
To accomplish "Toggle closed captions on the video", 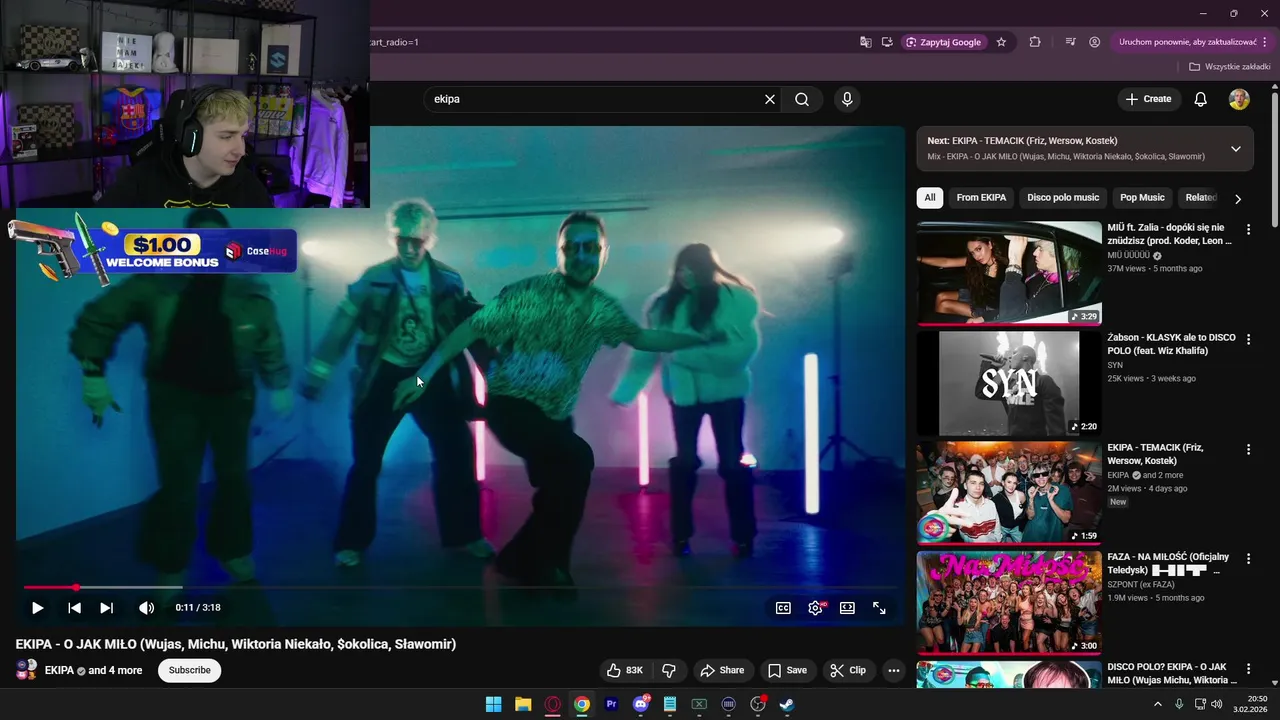I will click(783, 608).
